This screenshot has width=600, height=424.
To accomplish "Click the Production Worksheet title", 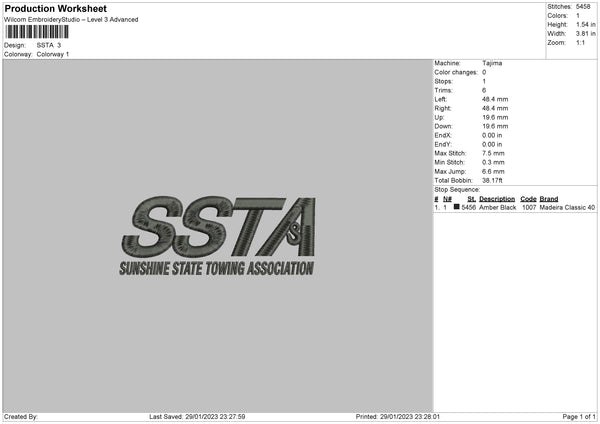I will (55, 8).
